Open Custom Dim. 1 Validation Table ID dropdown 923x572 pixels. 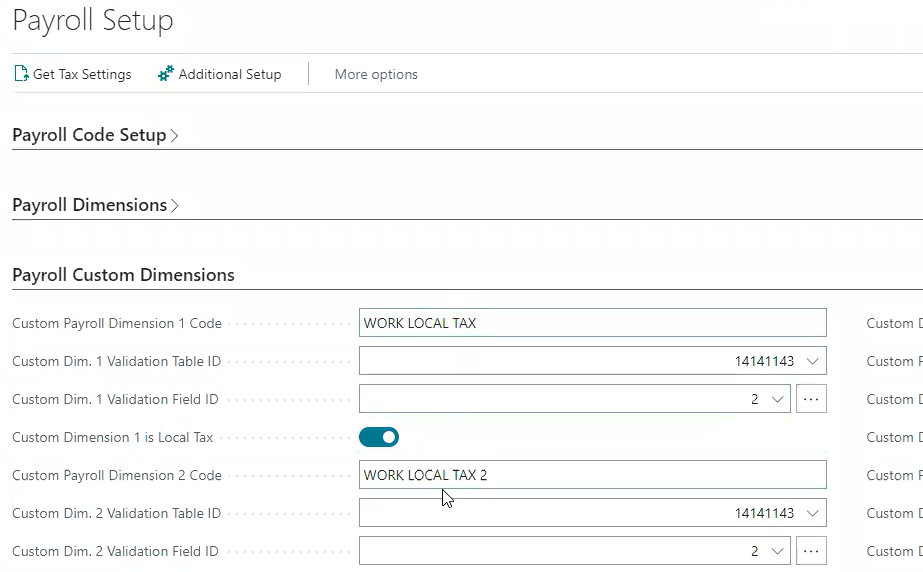812,361
